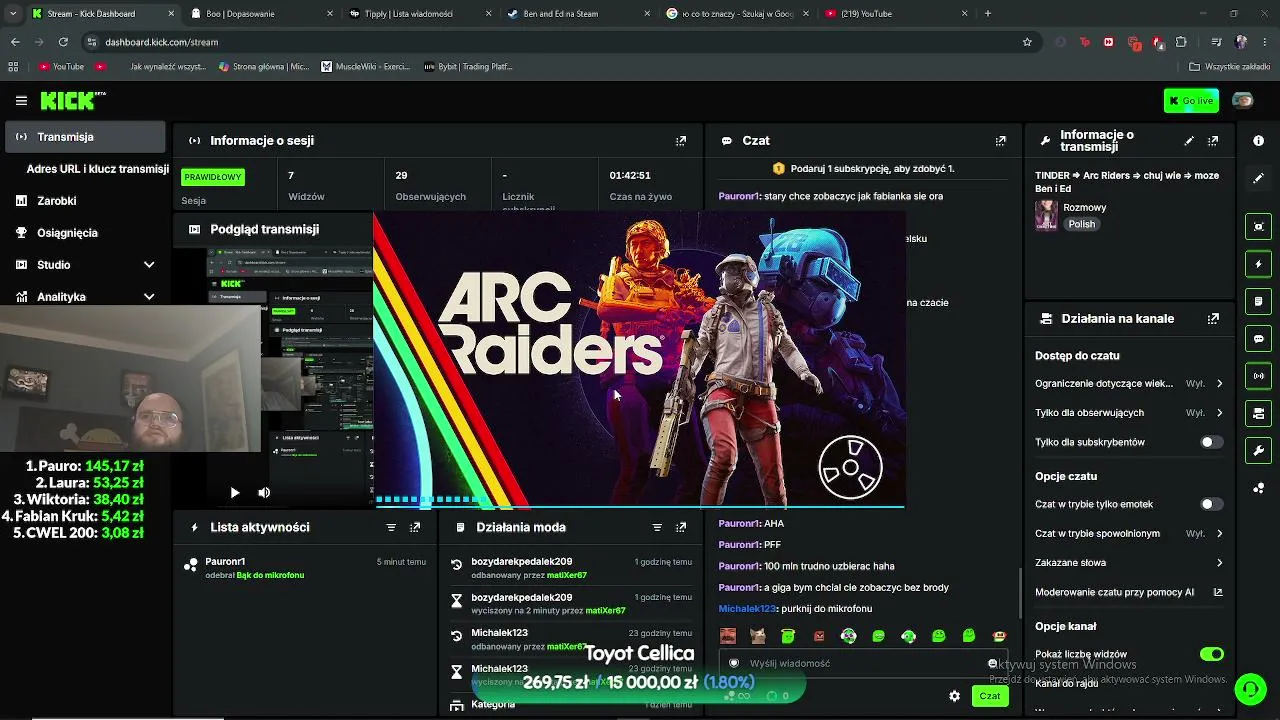Switch to the Tipply browser tab
The image size is (1280, 720).
pos(420,14)
